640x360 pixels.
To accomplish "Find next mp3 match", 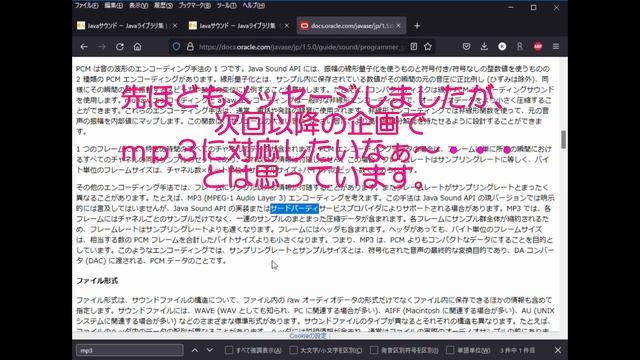I will click(210, 350).
